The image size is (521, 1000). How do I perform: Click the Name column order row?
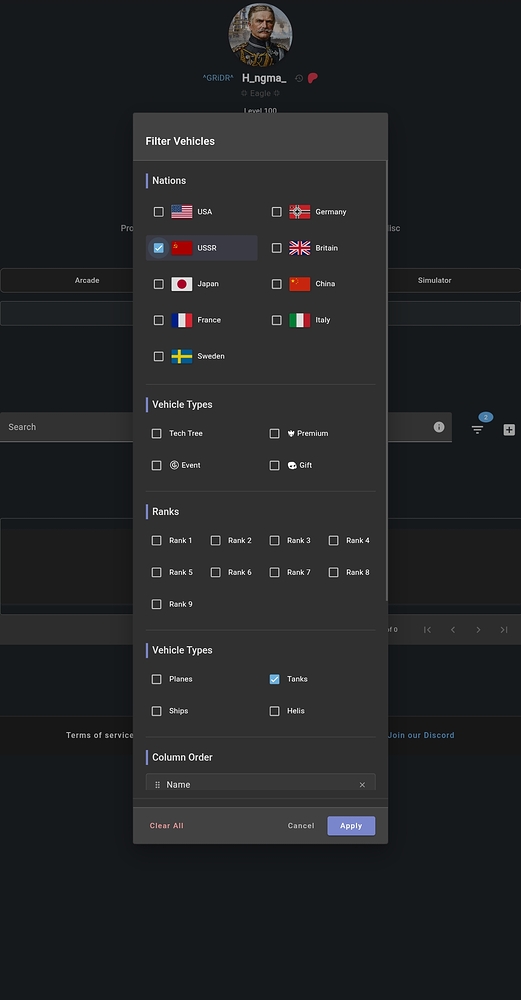tap(261, 785)
